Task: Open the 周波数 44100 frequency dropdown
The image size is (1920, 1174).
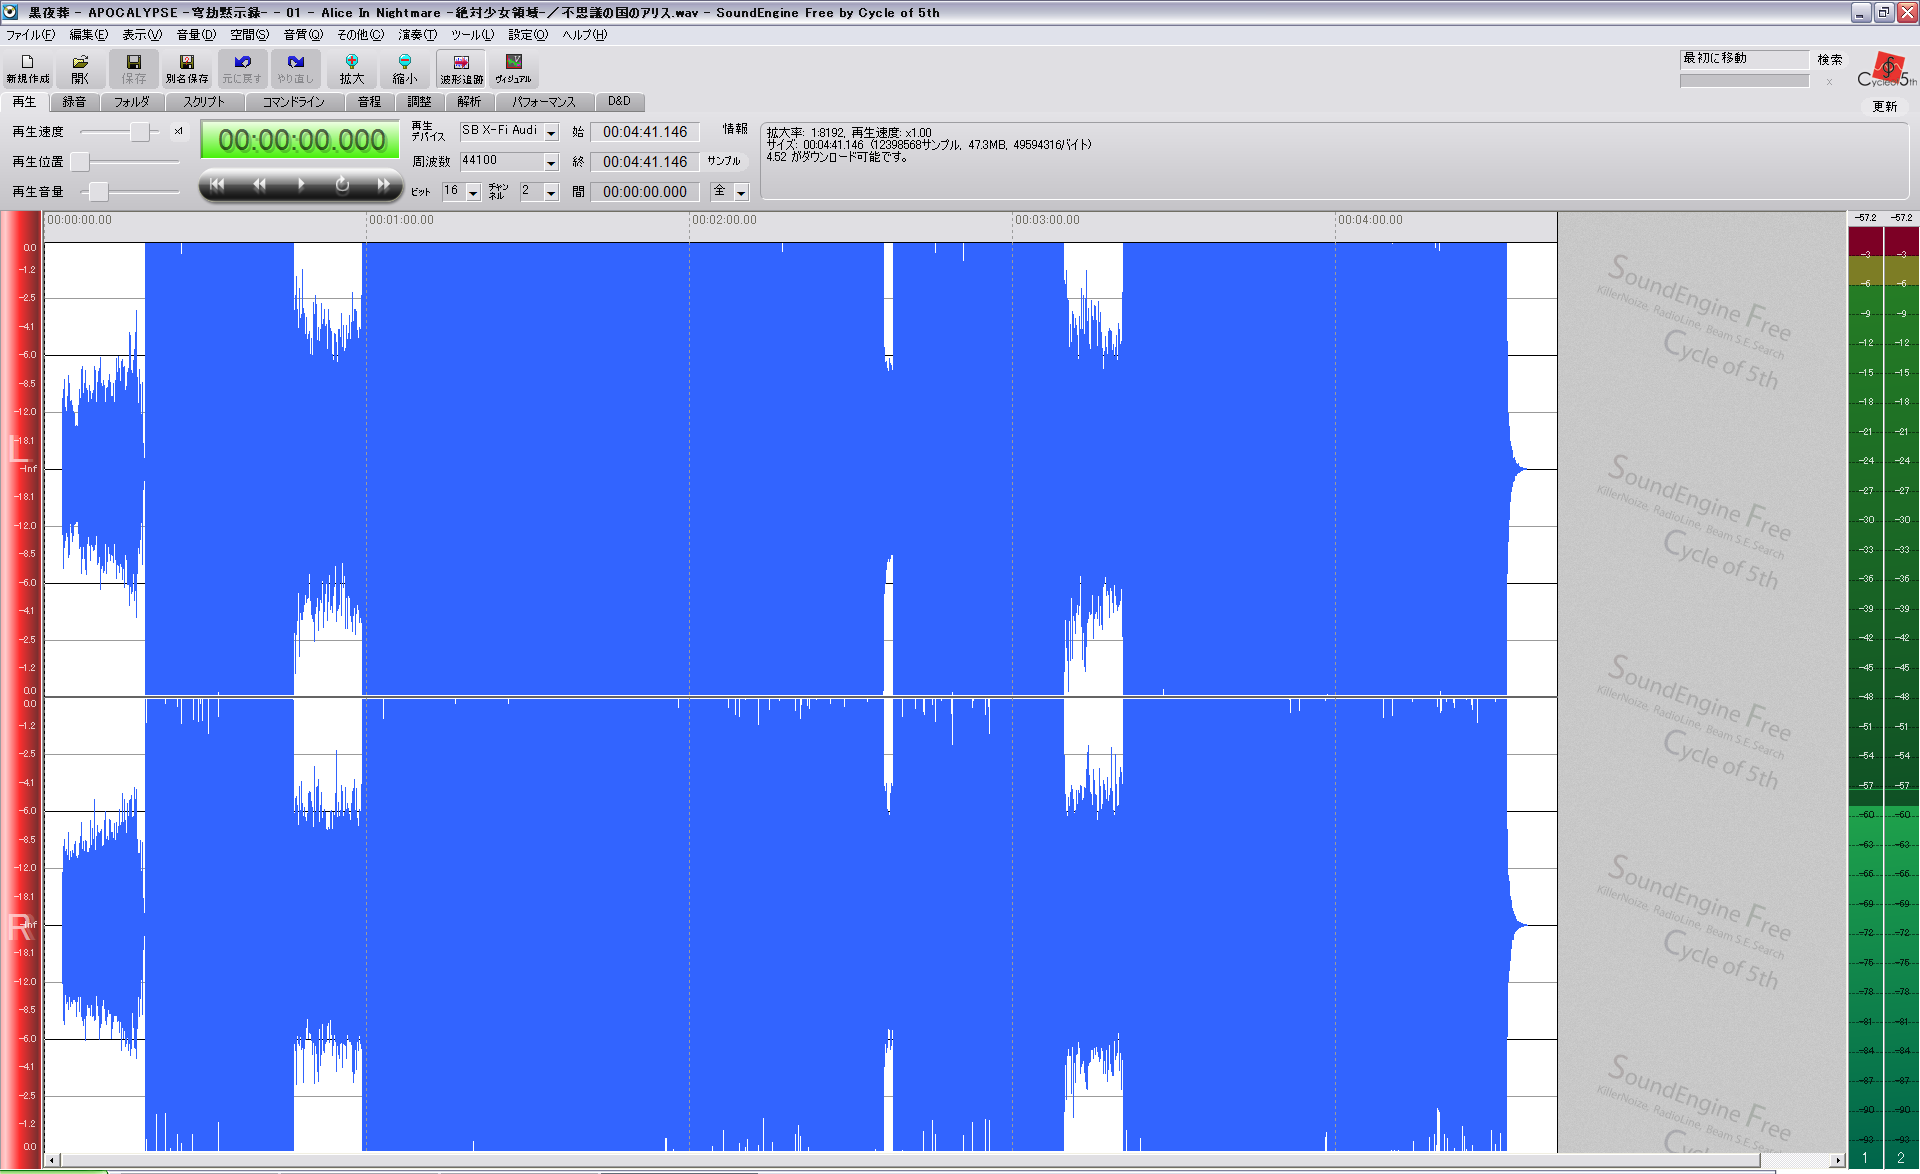Action: (x=551, y=162)
